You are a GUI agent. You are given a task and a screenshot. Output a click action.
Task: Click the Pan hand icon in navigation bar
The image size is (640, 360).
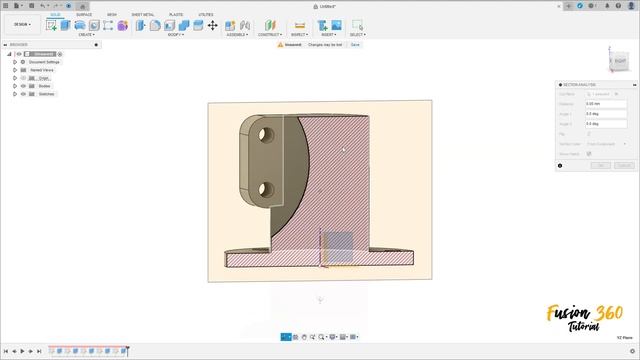(x=304, y=337)
